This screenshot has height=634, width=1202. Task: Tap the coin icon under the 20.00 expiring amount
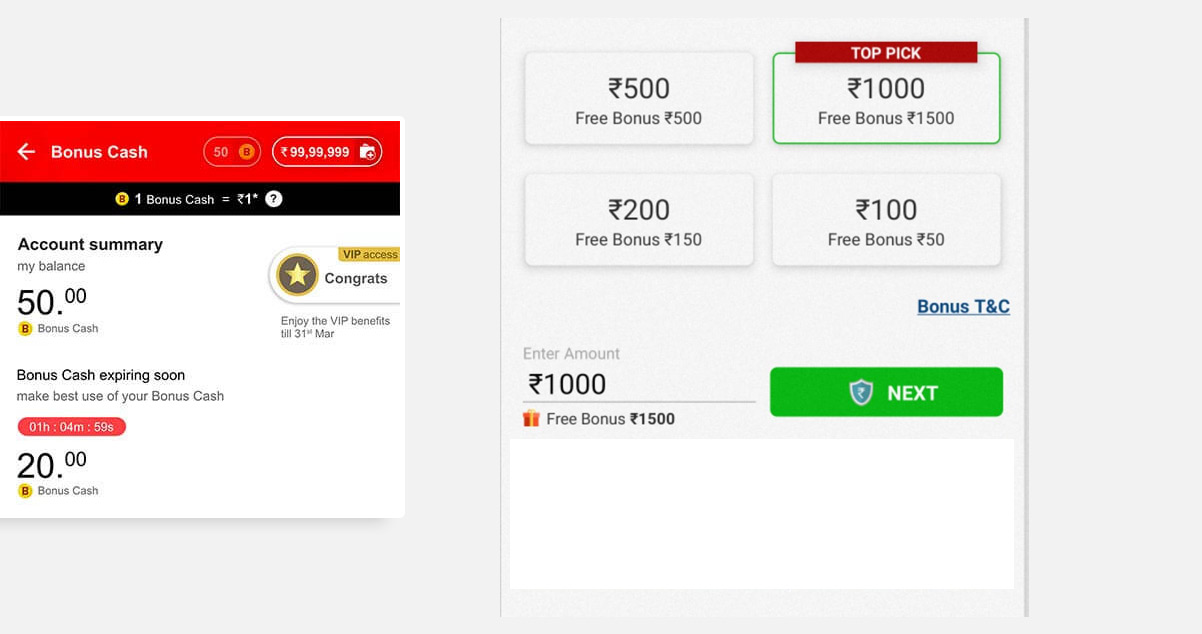click(x=26, y=491)
